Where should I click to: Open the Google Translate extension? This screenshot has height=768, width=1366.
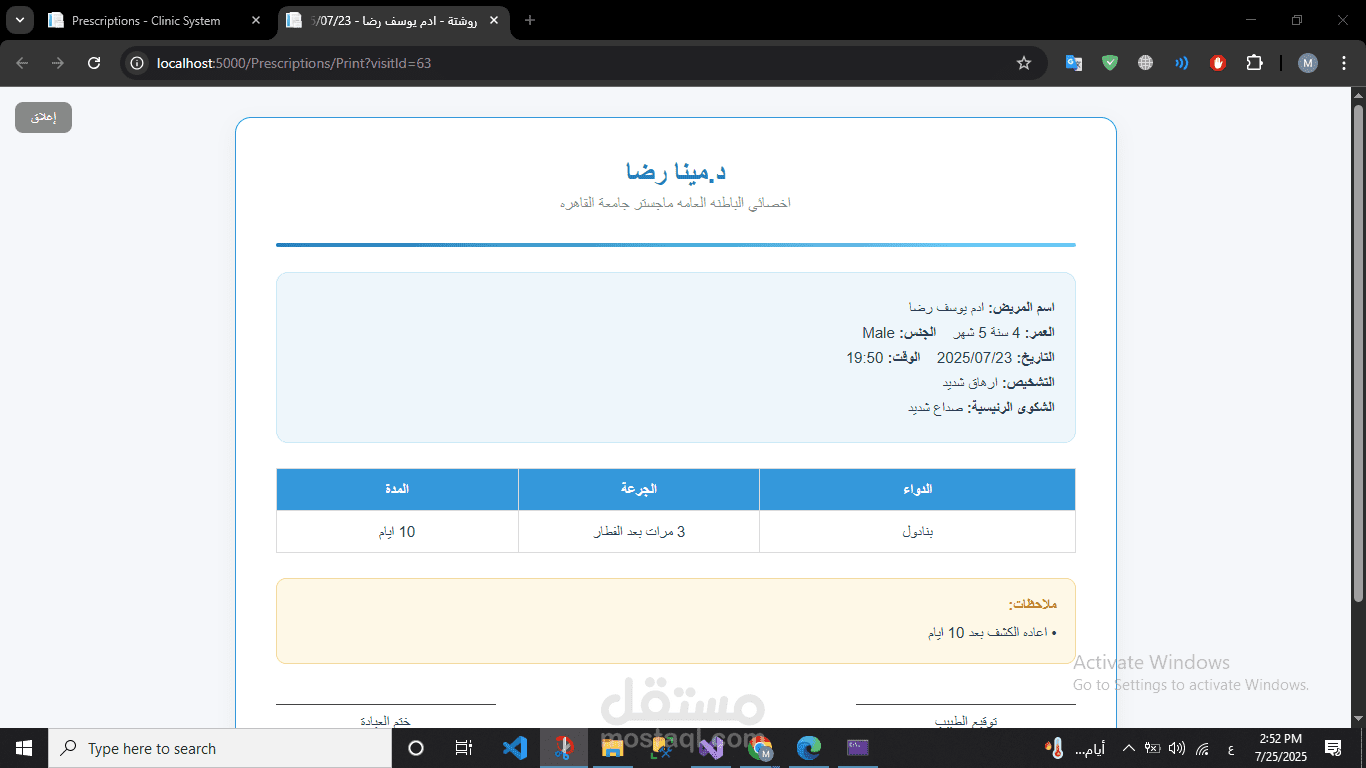[x=1074, y=63]
